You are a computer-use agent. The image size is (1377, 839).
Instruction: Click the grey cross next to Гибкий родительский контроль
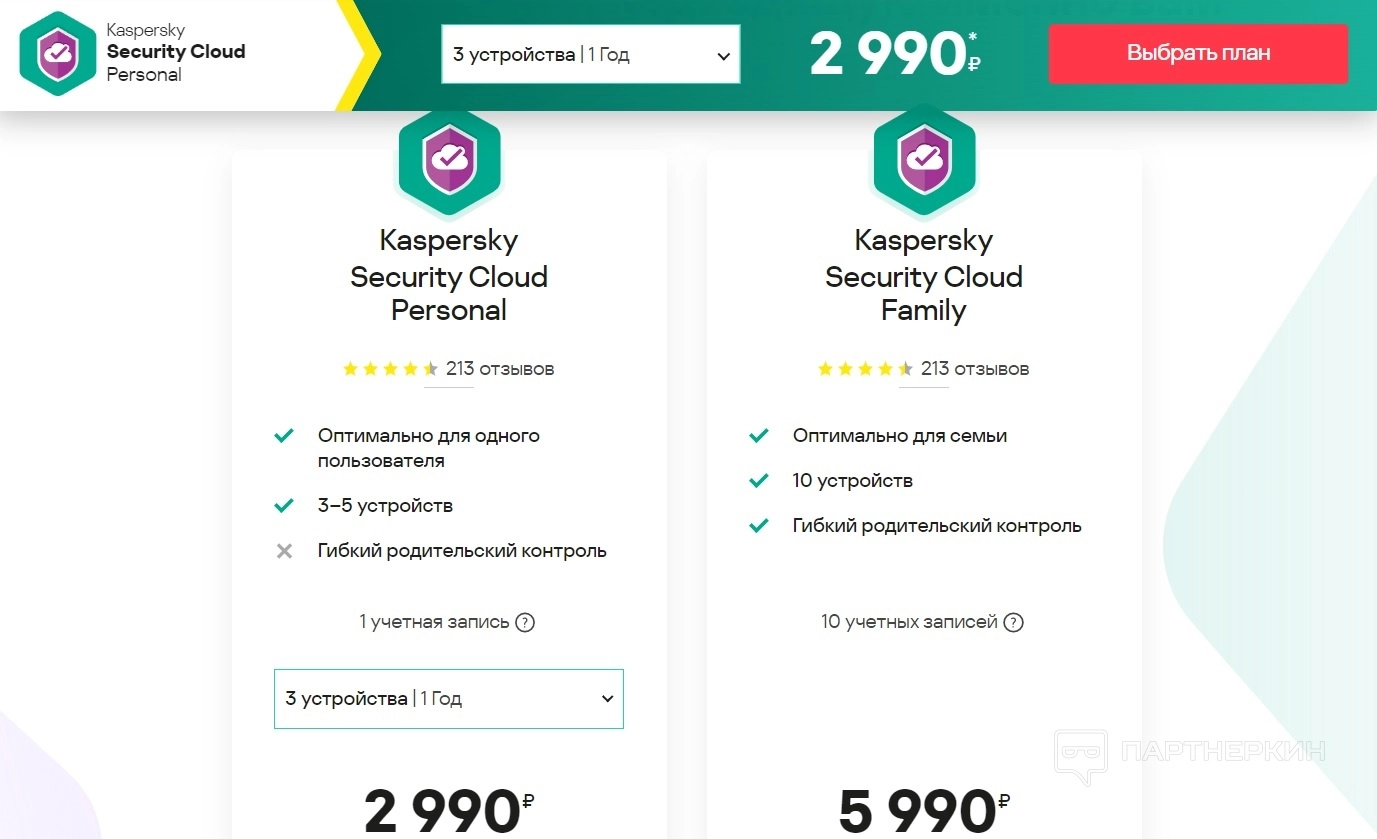(285, 551)
